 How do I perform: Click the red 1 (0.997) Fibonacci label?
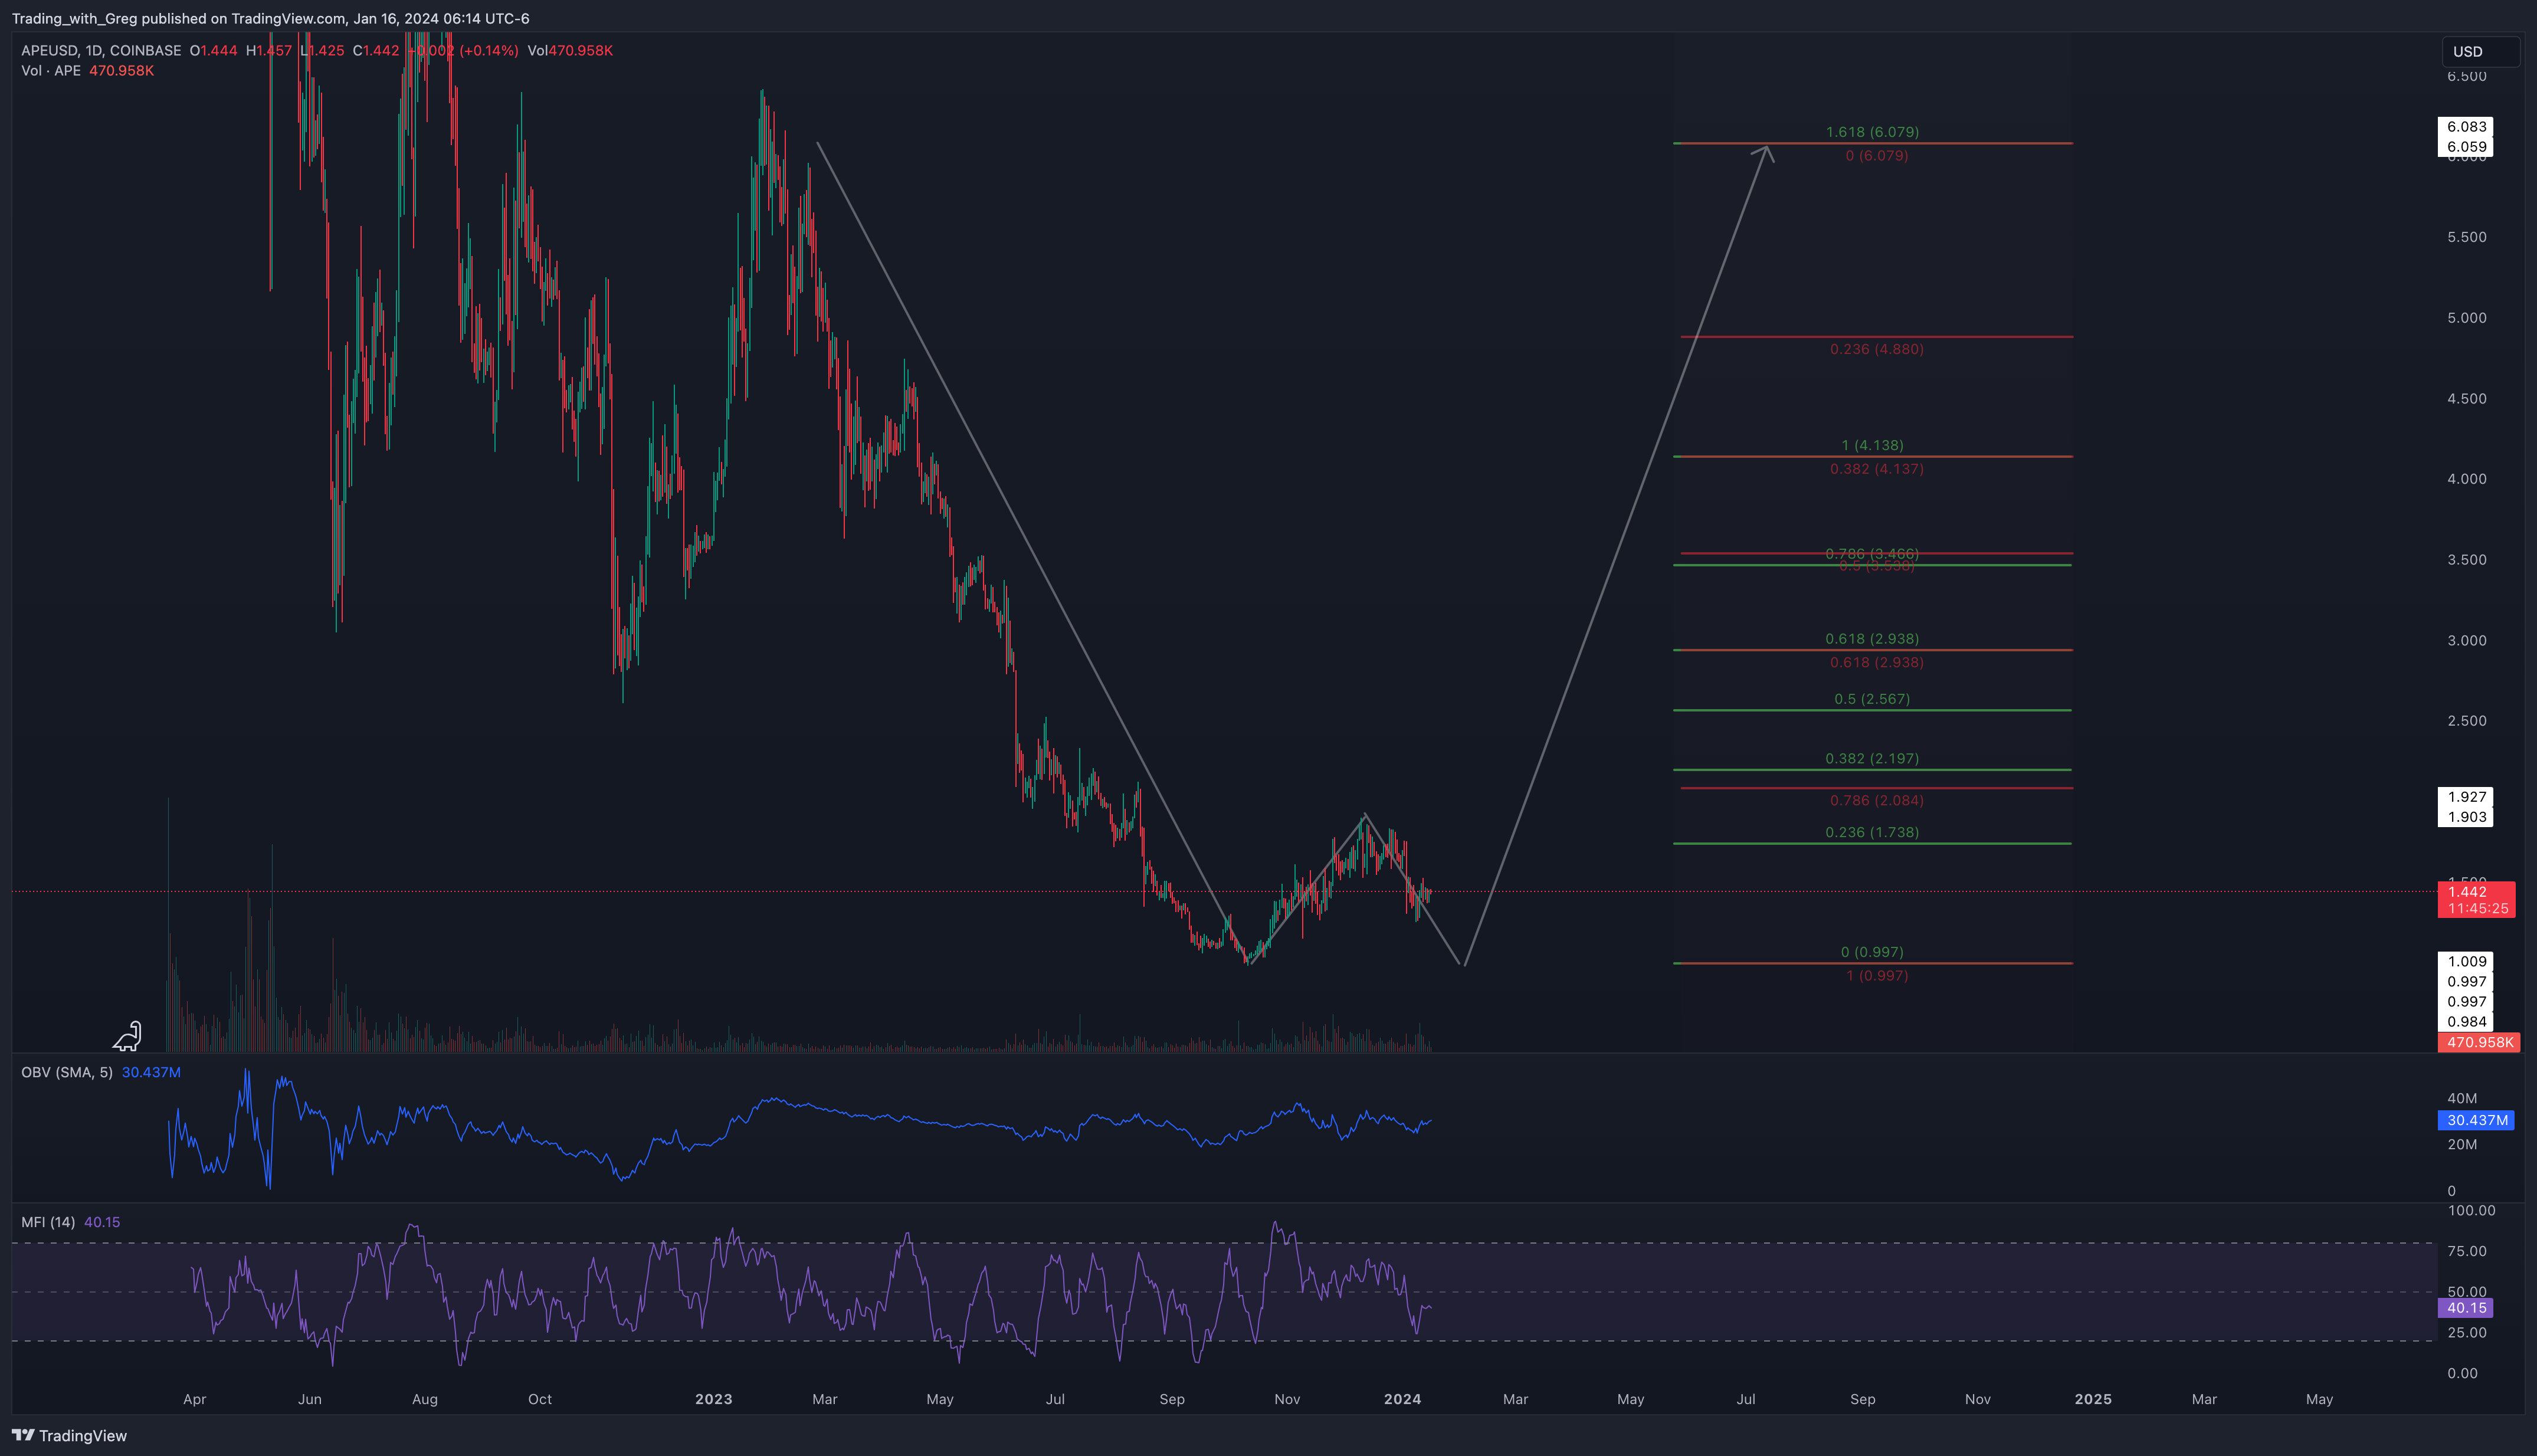click(x=1877, y=976)
